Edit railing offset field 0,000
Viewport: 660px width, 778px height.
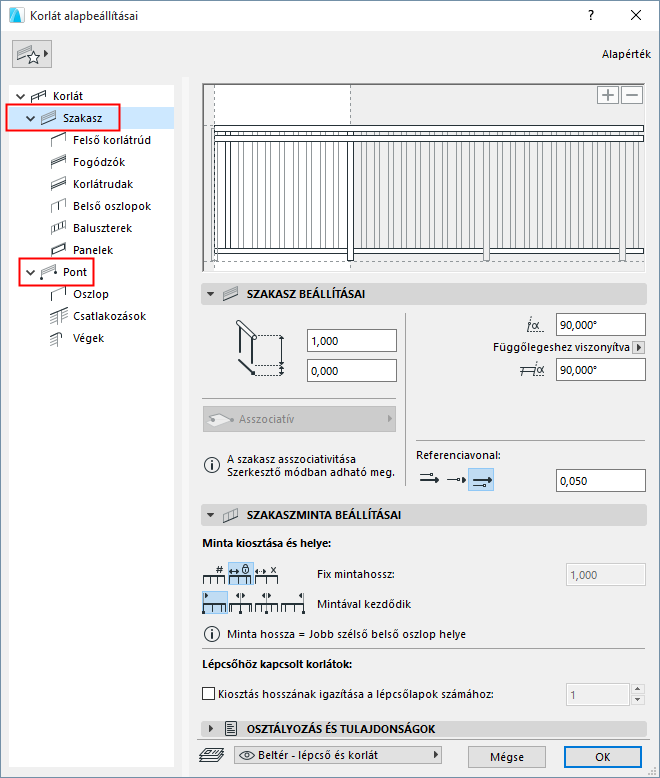pos(352,371)
